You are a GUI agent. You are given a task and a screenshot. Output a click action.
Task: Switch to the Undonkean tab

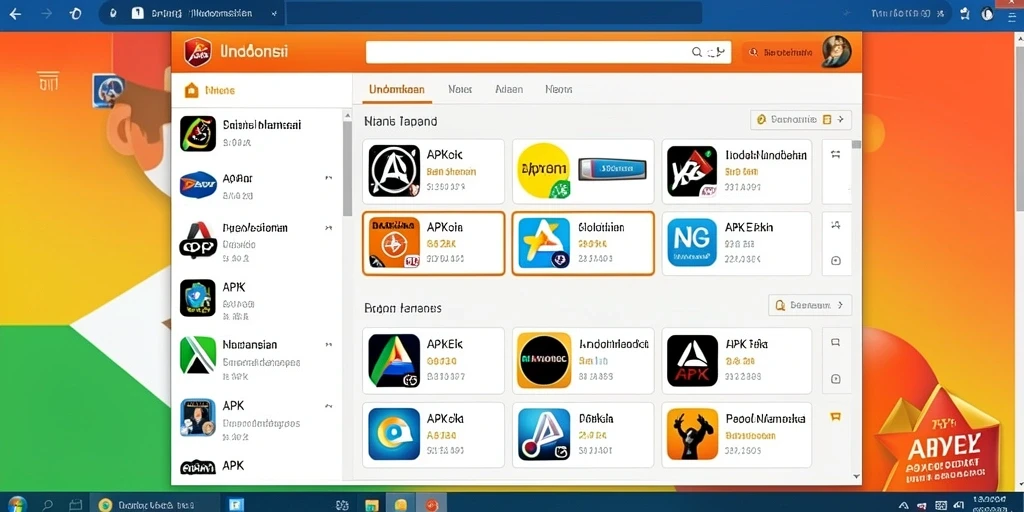coord(396,89)
